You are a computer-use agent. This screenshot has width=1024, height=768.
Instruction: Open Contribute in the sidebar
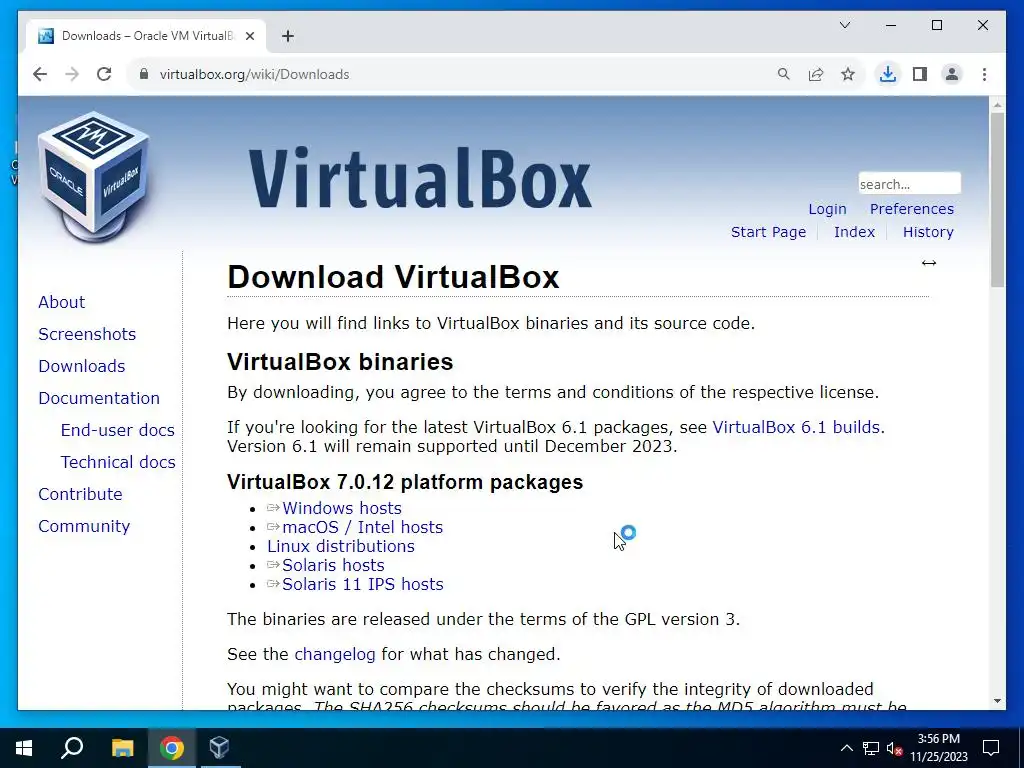point(80,494)
